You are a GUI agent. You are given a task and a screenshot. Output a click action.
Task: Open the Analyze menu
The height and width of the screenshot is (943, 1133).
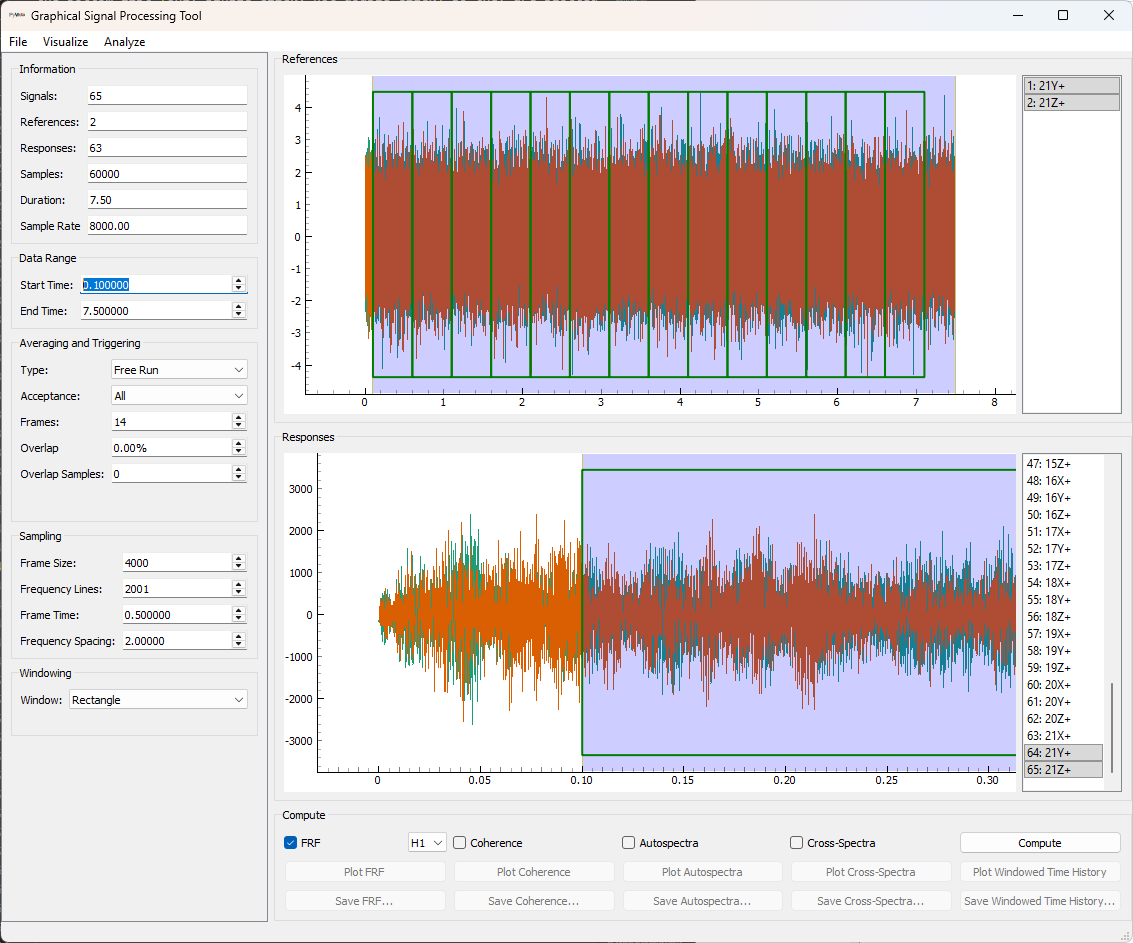[124, 42]
